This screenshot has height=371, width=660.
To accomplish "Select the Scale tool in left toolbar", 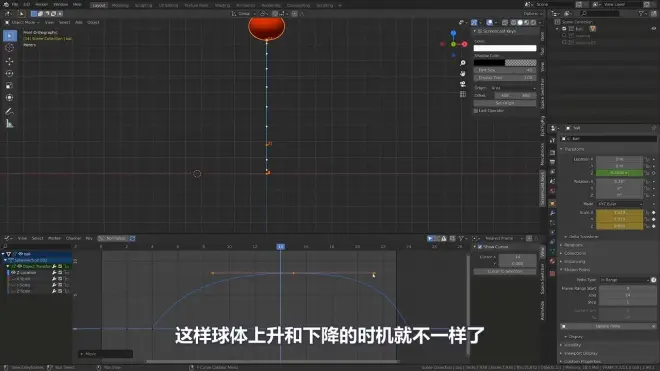I will [9, 85].
